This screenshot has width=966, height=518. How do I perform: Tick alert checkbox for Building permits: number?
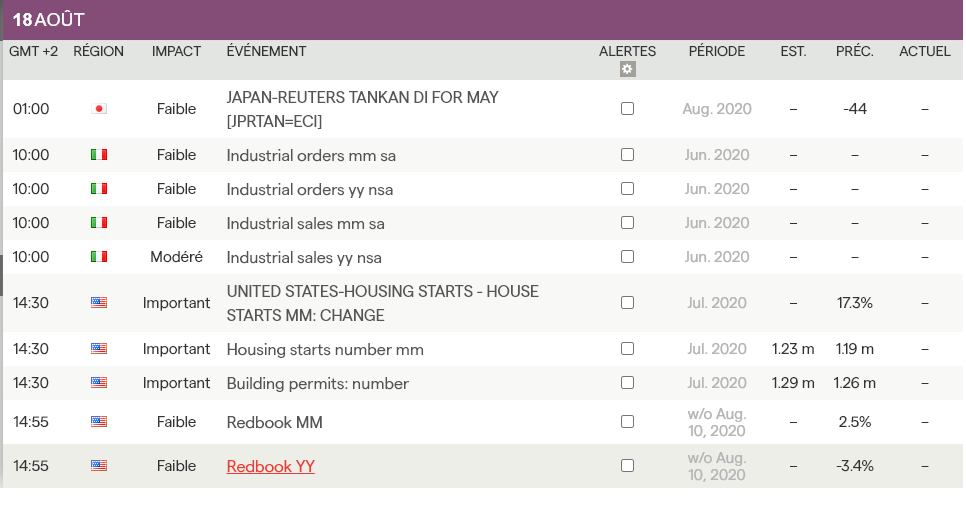click(627, 383)
